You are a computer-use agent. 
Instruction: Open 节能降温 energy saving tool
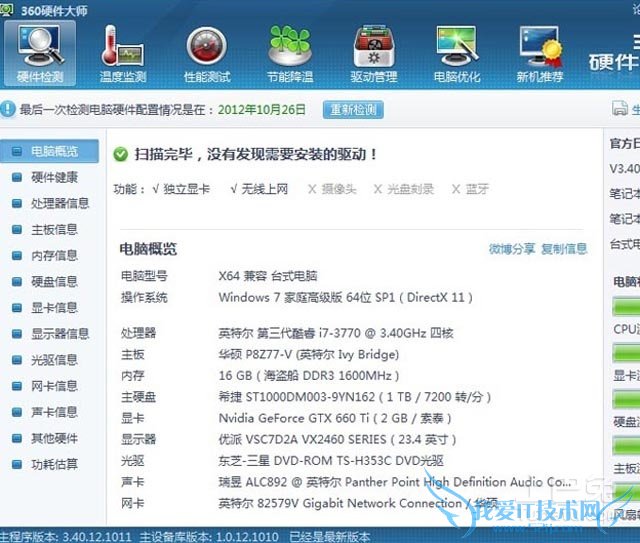coord(290,53)
